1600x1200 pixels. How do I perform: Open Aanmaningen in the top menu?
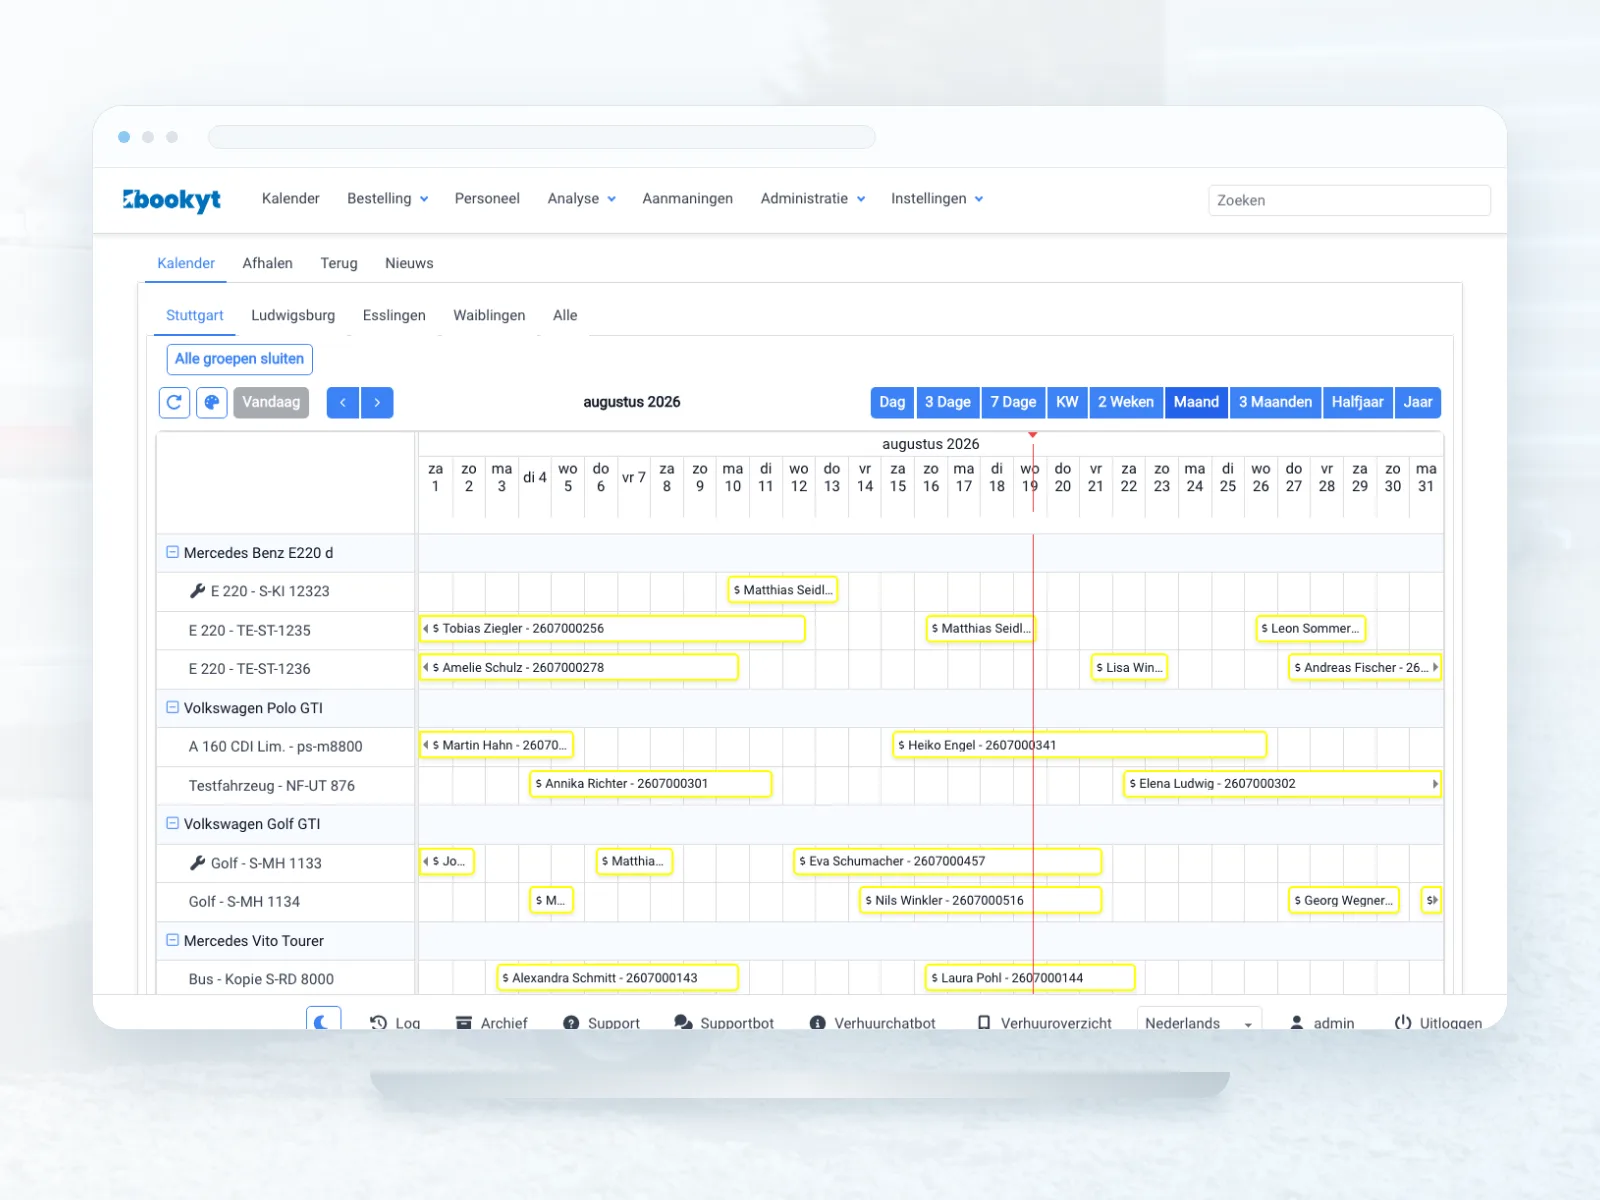688,199
